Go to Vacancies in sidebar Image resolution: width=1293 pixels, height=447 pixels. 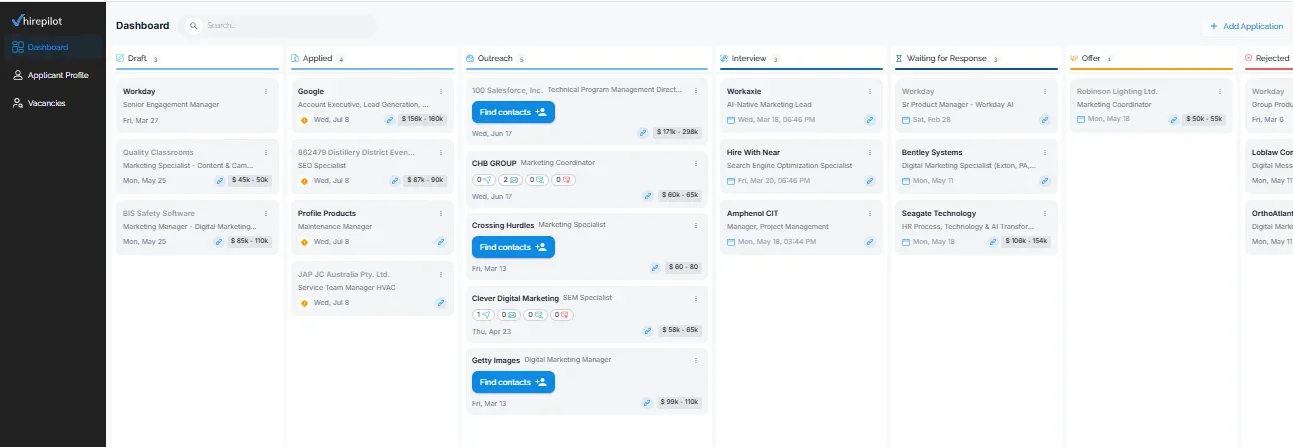pos(53,103)
